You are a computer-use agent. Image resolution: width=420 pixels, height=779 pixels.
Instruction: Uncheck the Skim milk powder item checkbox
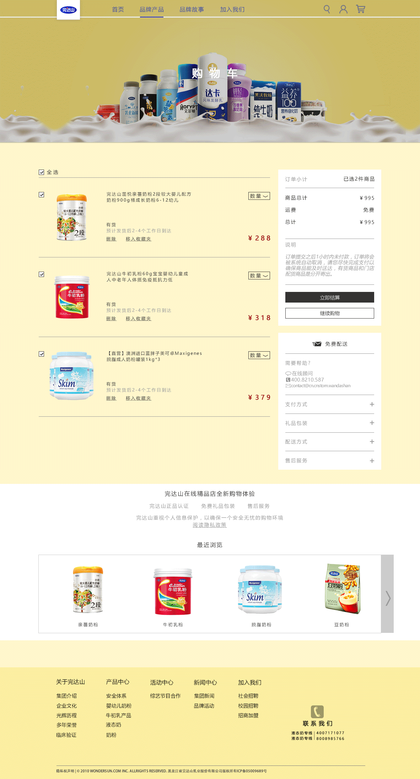click(41, 354)
